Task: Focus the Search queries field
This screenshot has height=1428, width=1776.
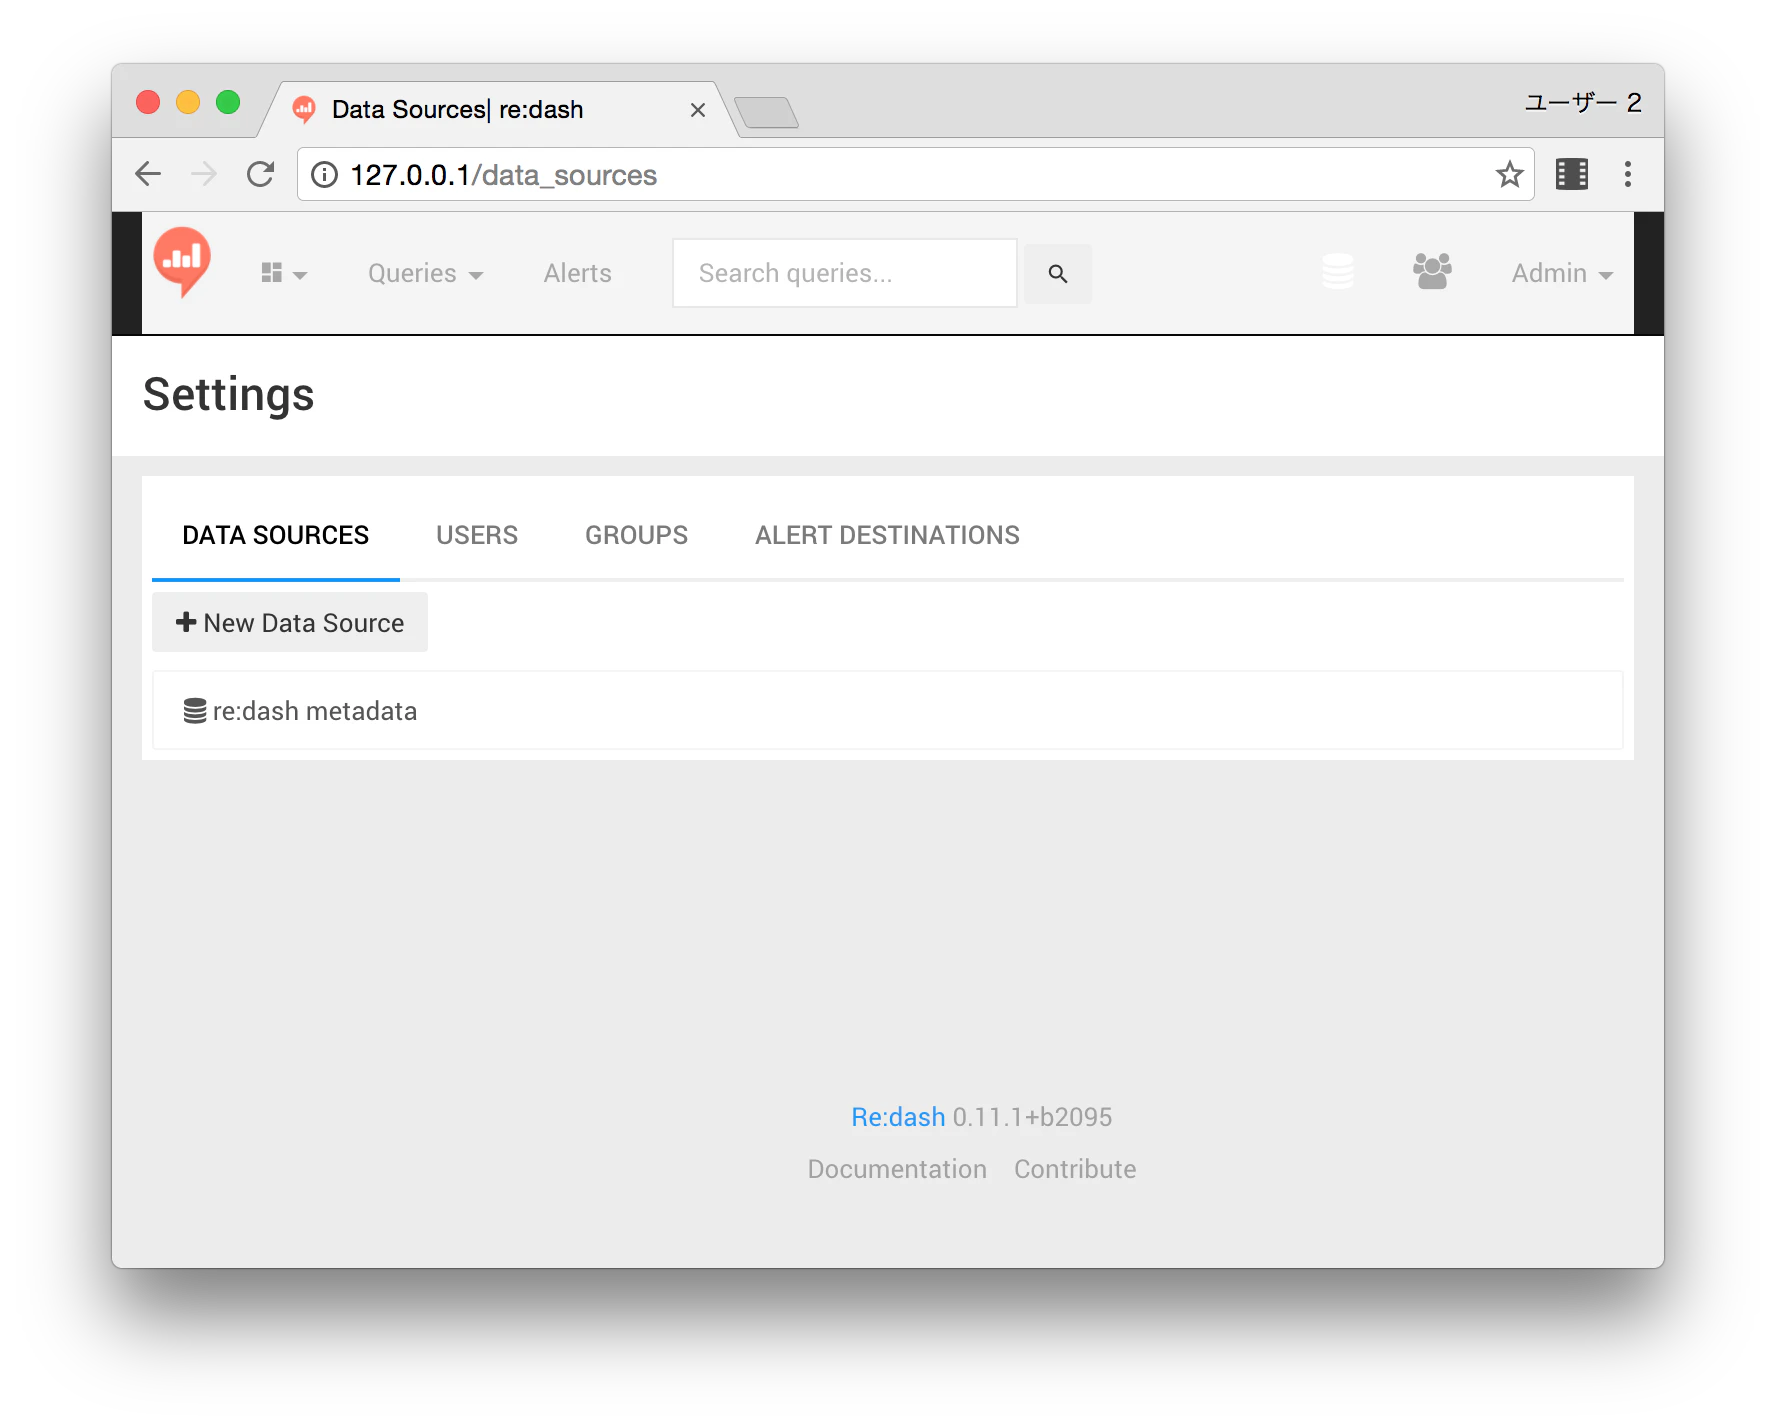Action: [845, 273]
